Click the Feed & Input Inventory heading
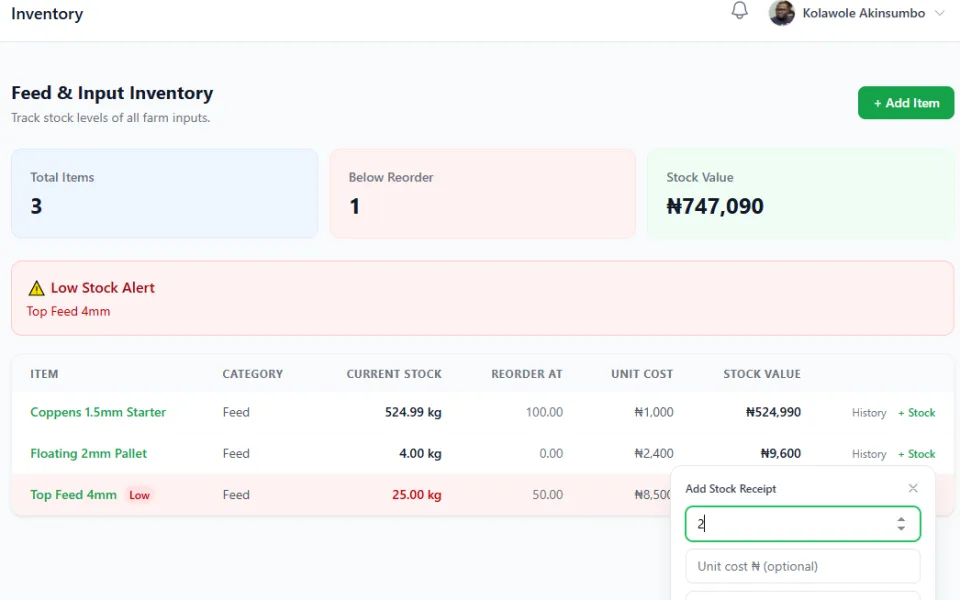Image resolution: width=960 pixels, height=600 pixels. pos(112,93)
